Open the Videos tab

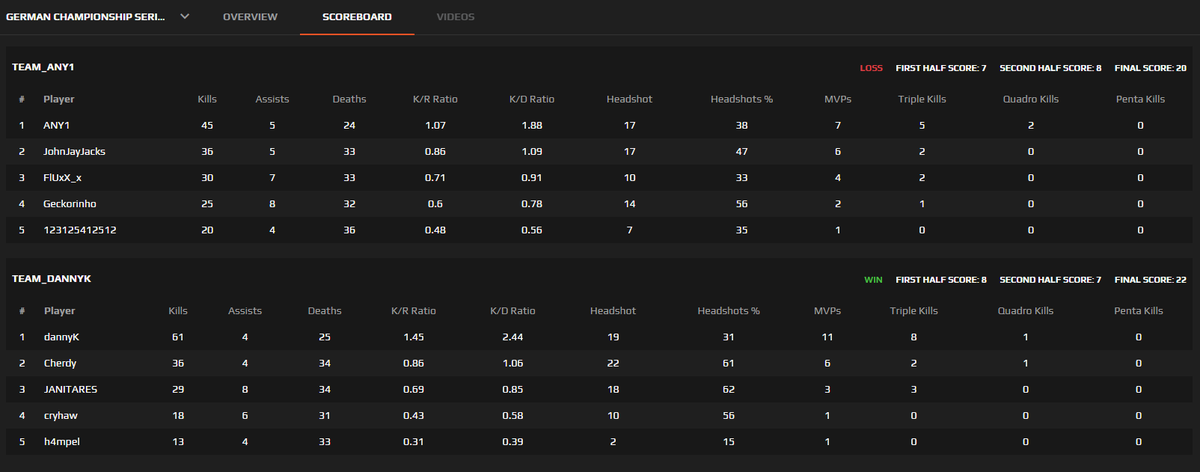click(456, 17)
